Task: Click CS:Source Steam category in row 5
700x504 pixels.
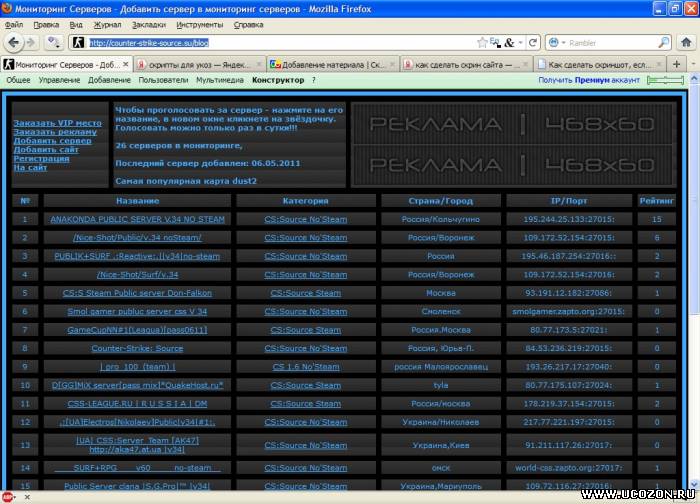Action: tap(306, 293)
